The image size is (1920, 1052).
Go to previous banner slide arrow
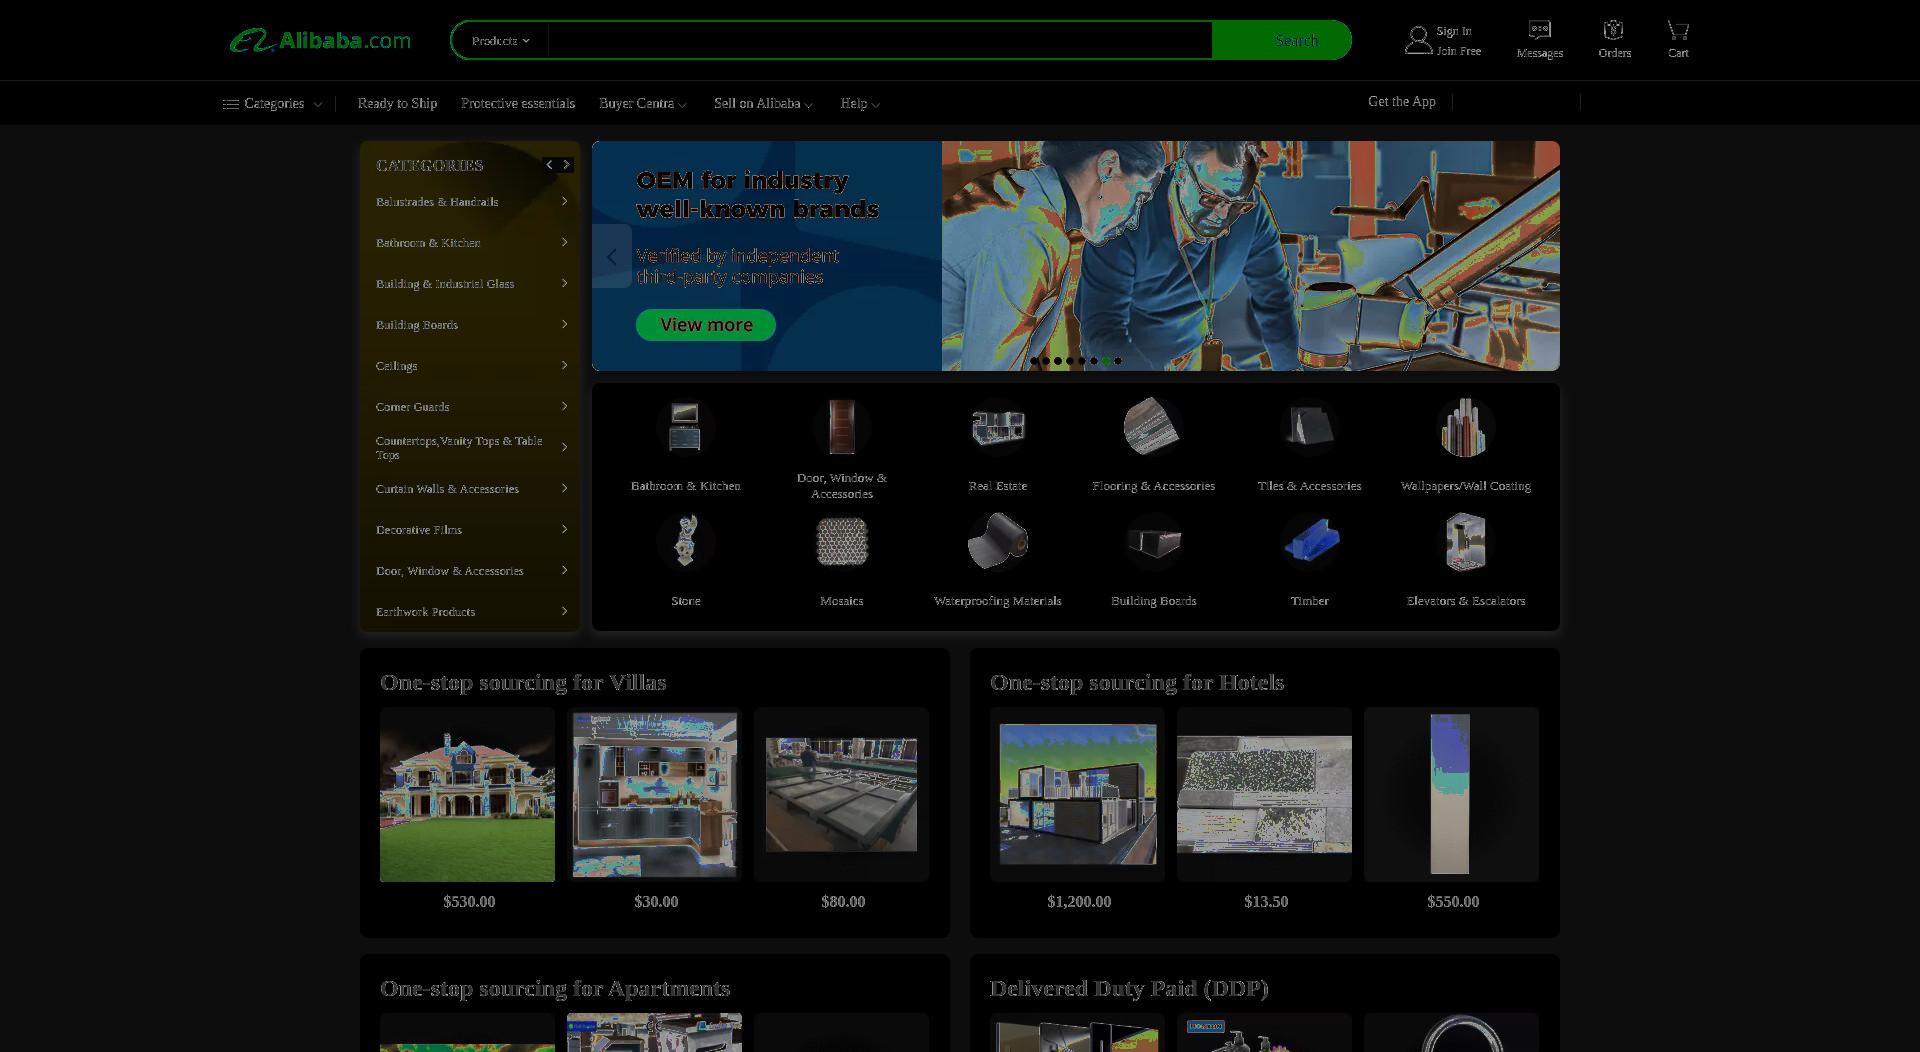pyautogui.click(x=612, y=256)
